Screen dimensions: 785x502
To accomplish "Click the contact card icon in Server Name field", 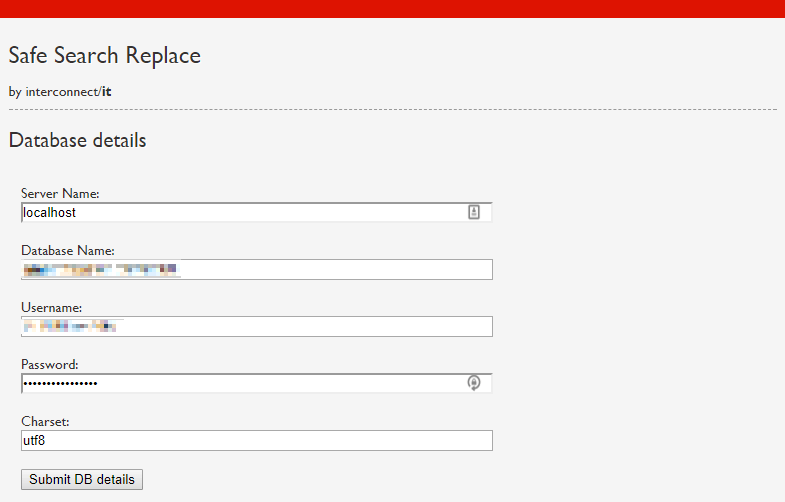I will [x=474, y=212].
